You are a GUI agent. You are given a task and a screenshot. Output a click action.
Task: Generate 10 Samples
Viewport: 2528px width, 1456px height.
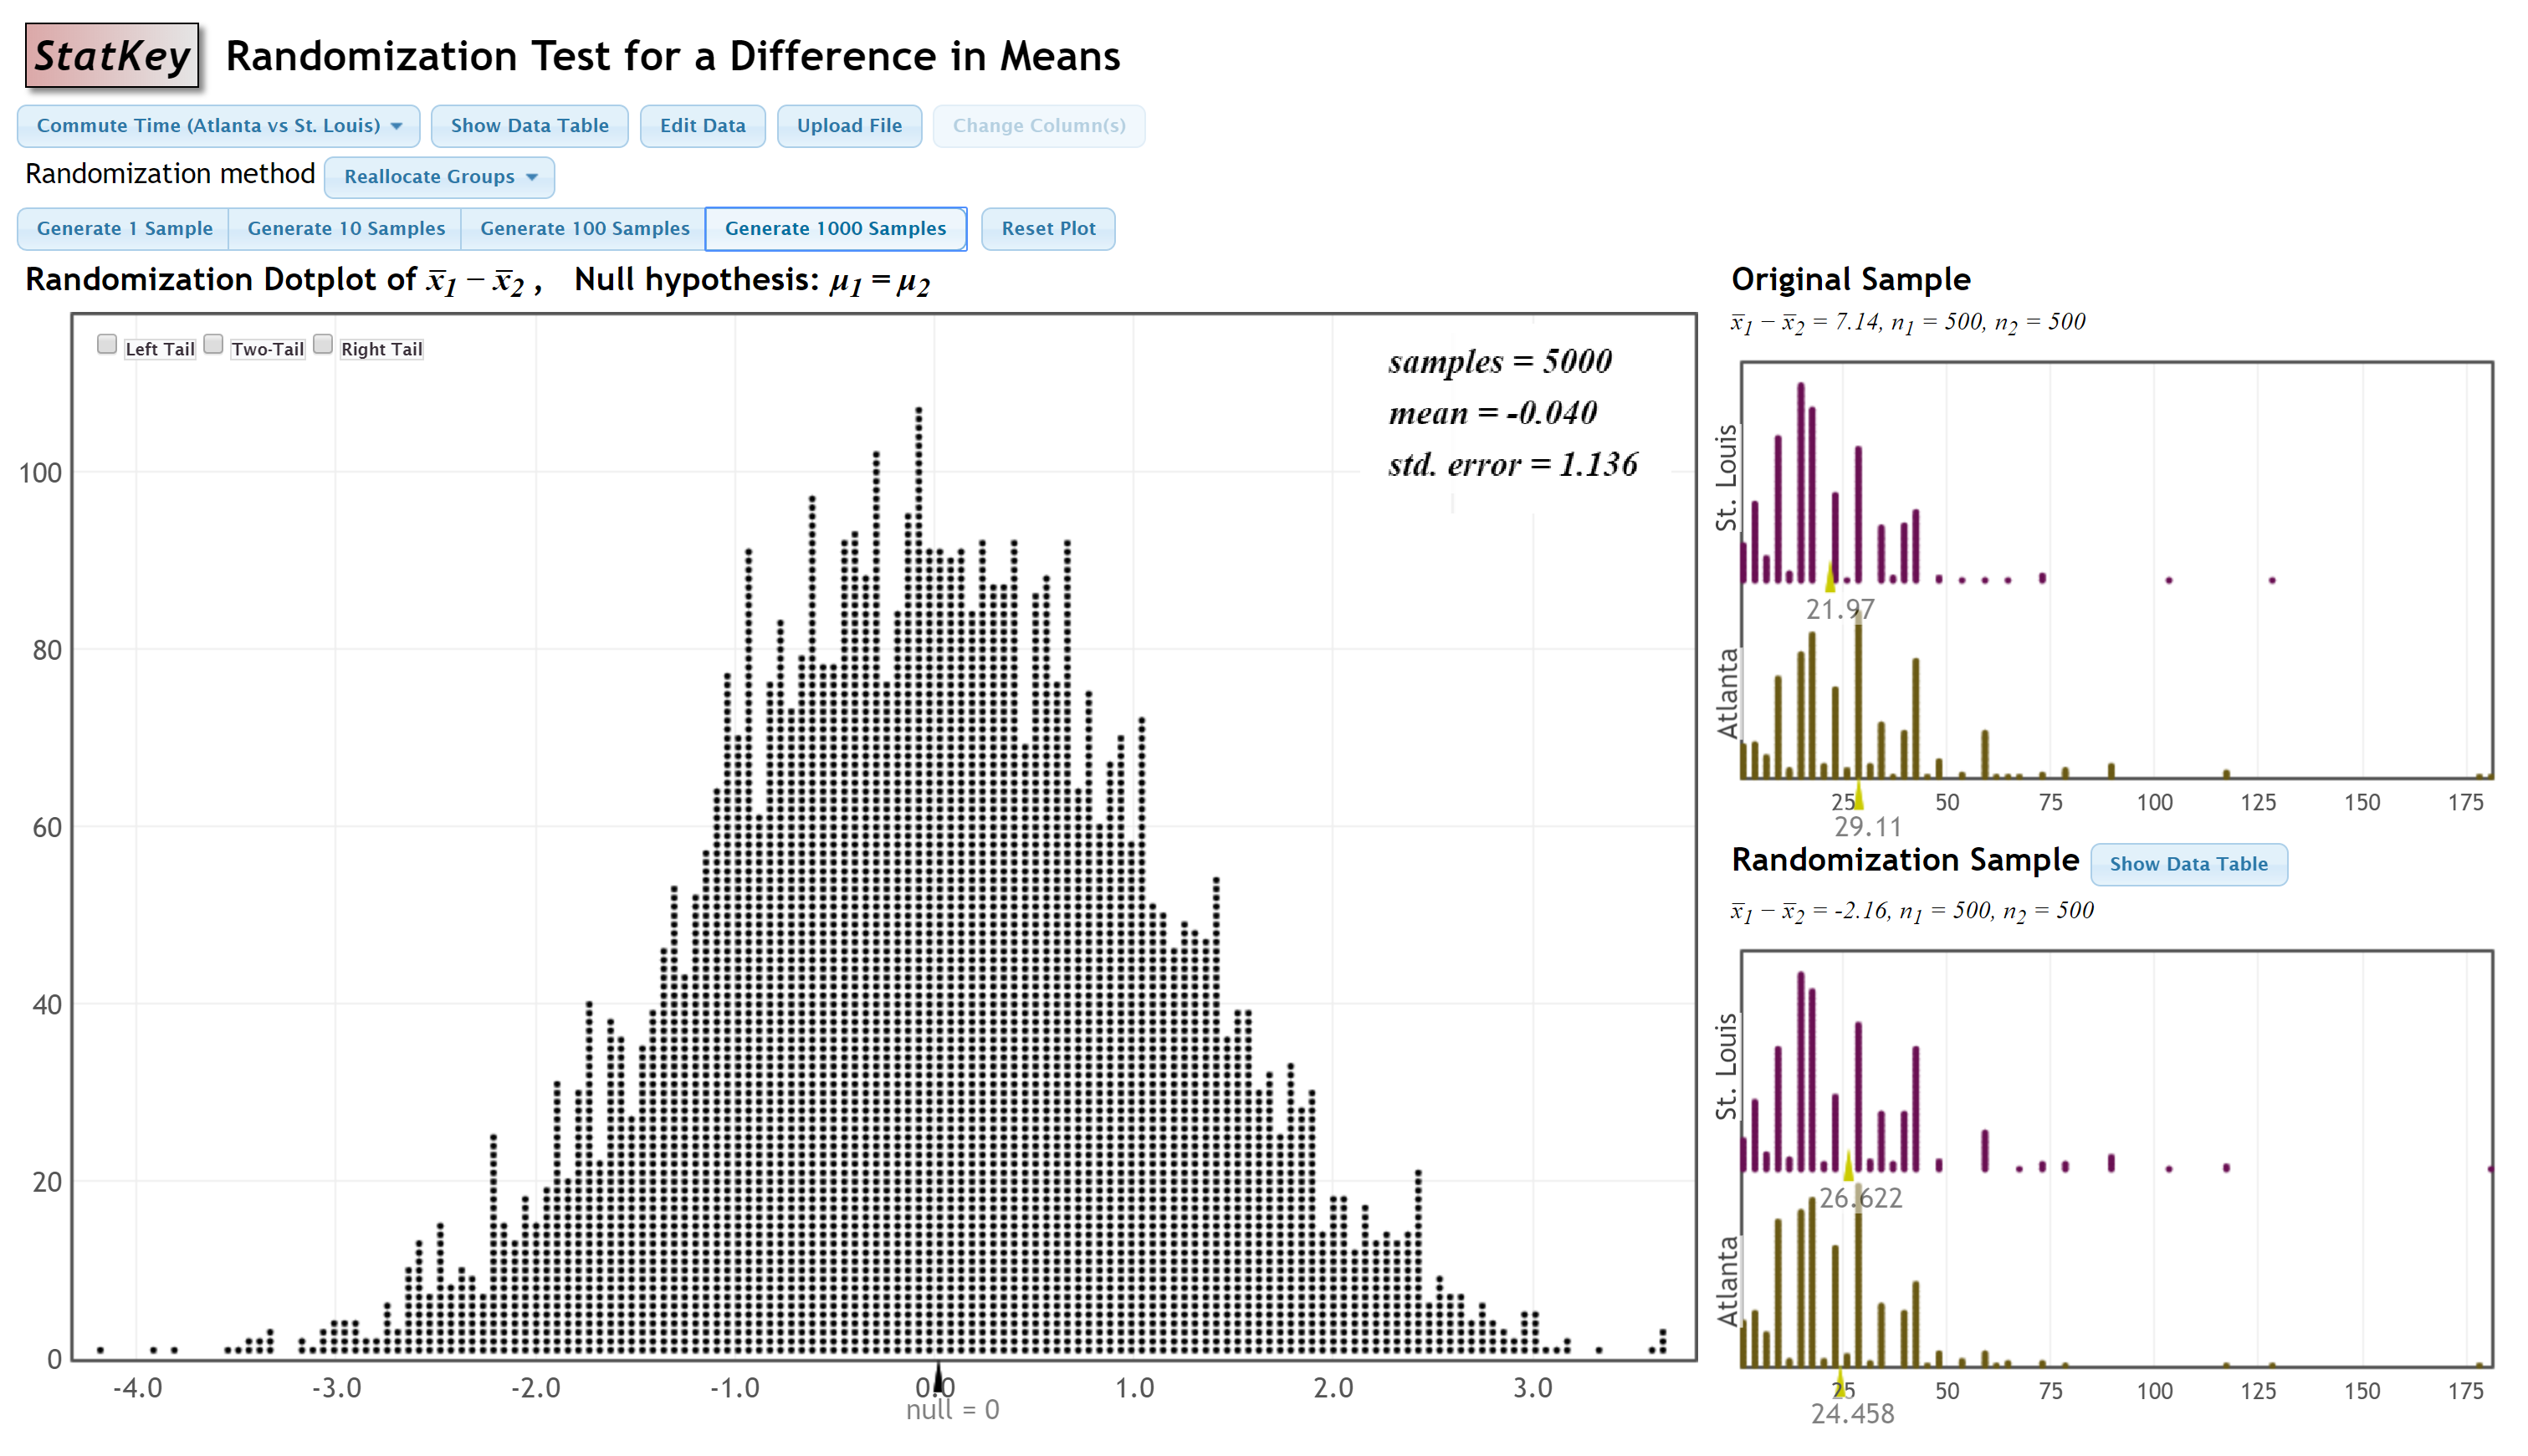(x=346, y=229)
